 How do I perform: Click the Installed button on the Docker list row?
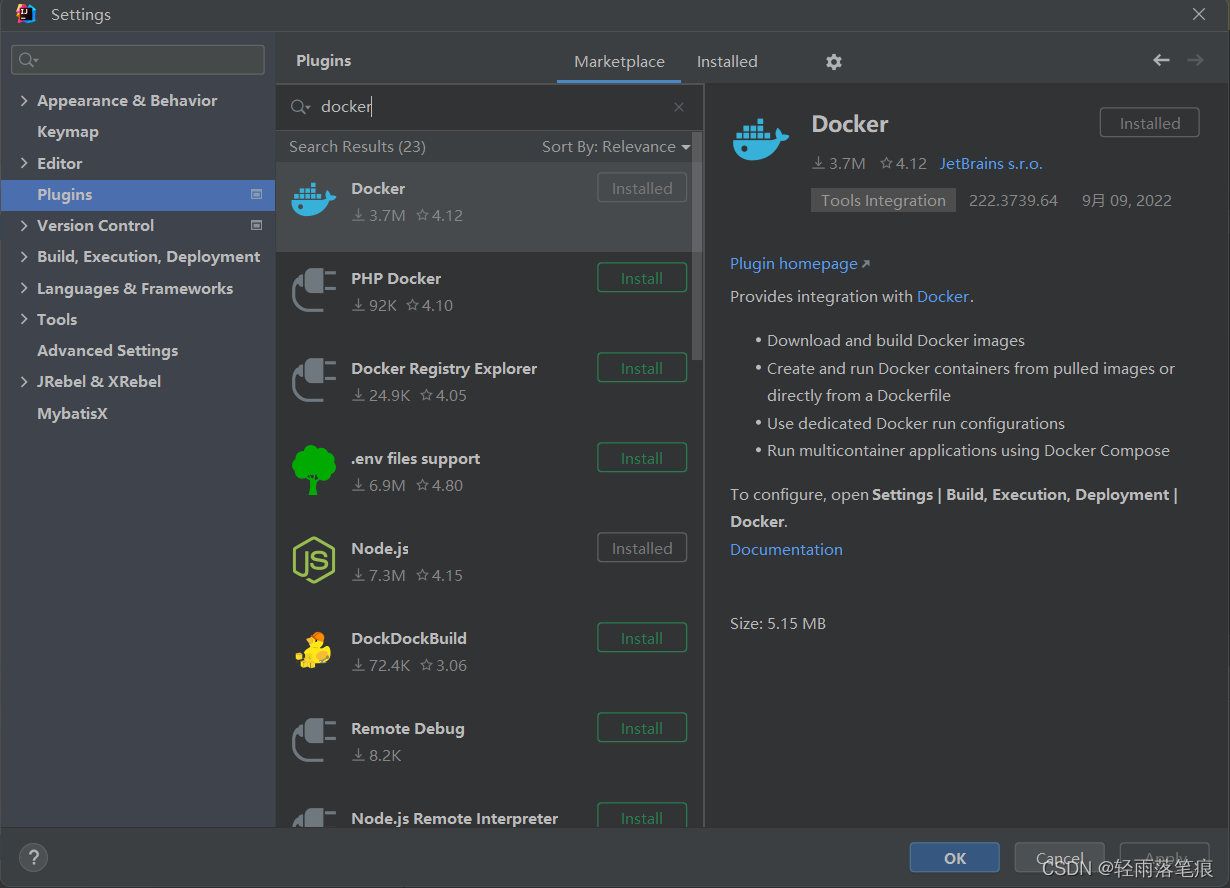click(642, 188)
